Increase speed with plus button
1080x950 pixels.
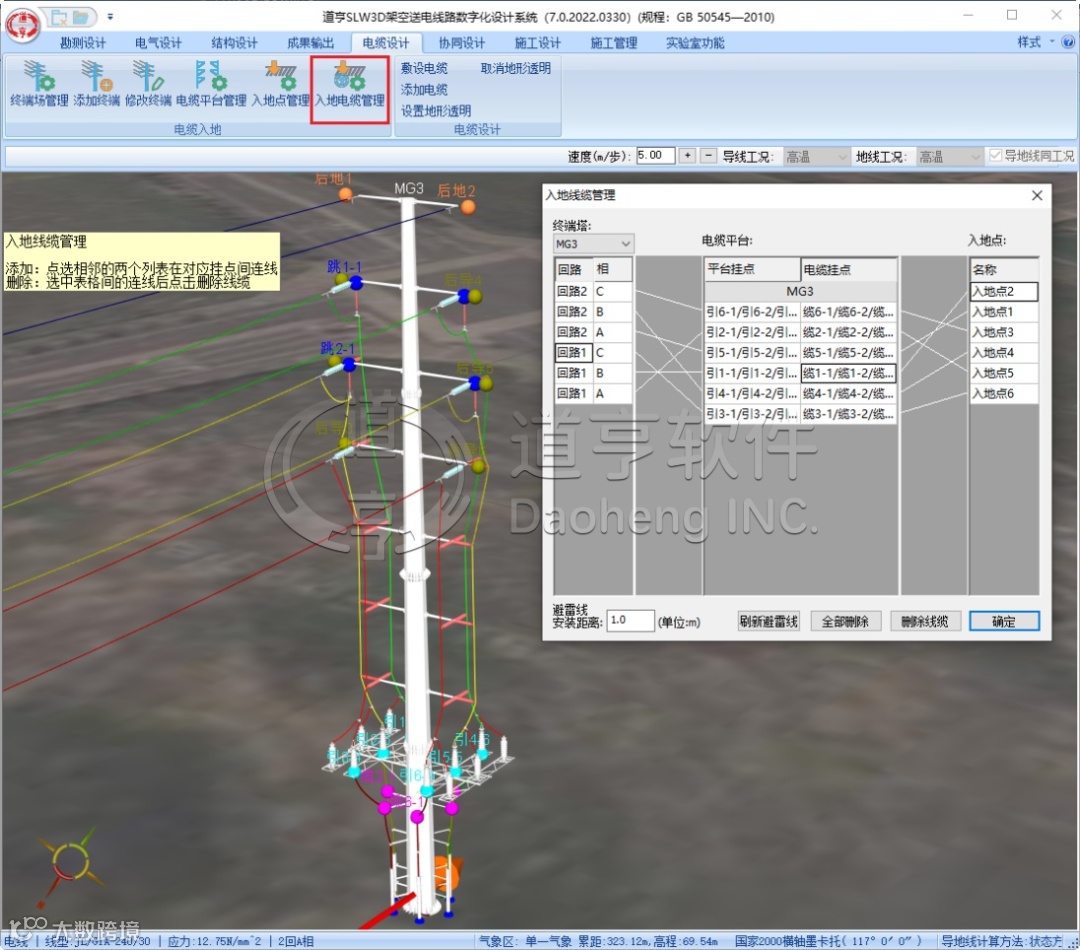coord(687,156)
